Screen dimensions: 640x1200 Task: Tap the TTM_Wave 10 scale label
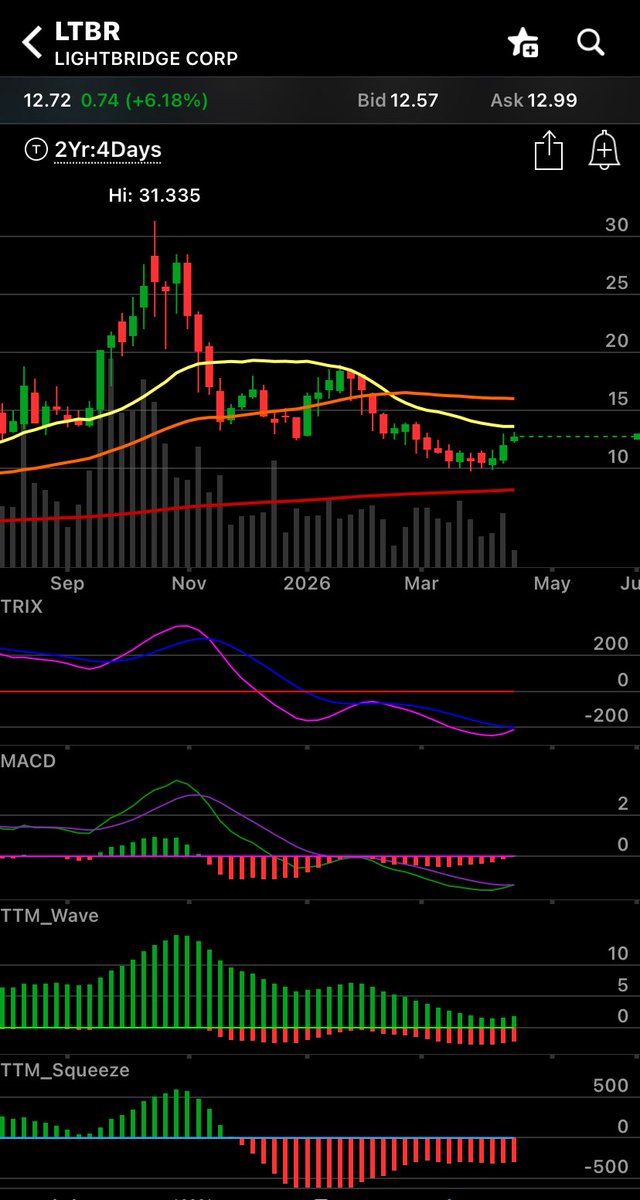[618, 953]
